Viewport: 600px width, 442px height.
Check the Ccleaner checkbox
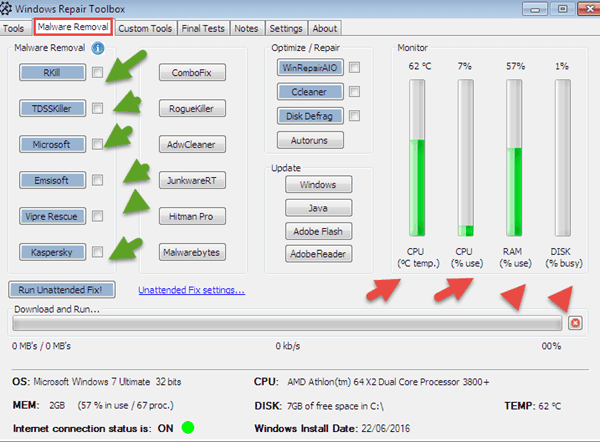click(355, 91)
